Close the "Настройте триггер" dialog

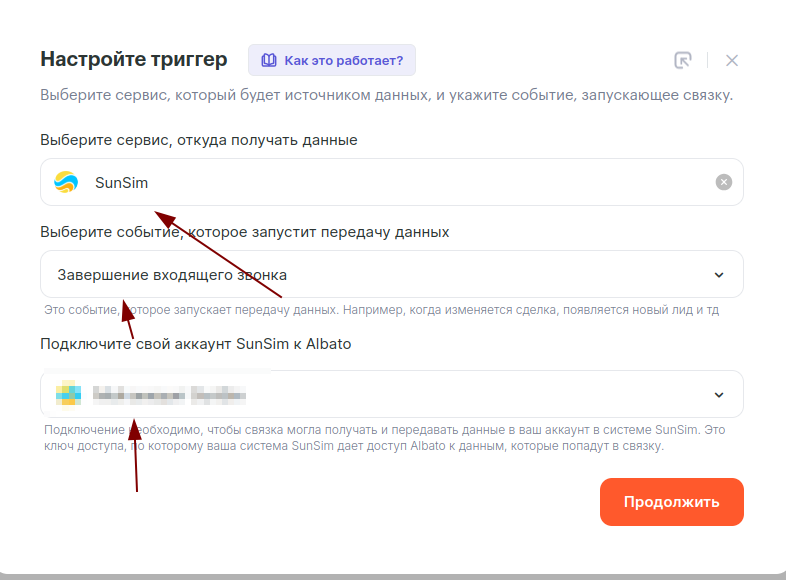click(x=732, y=60)
